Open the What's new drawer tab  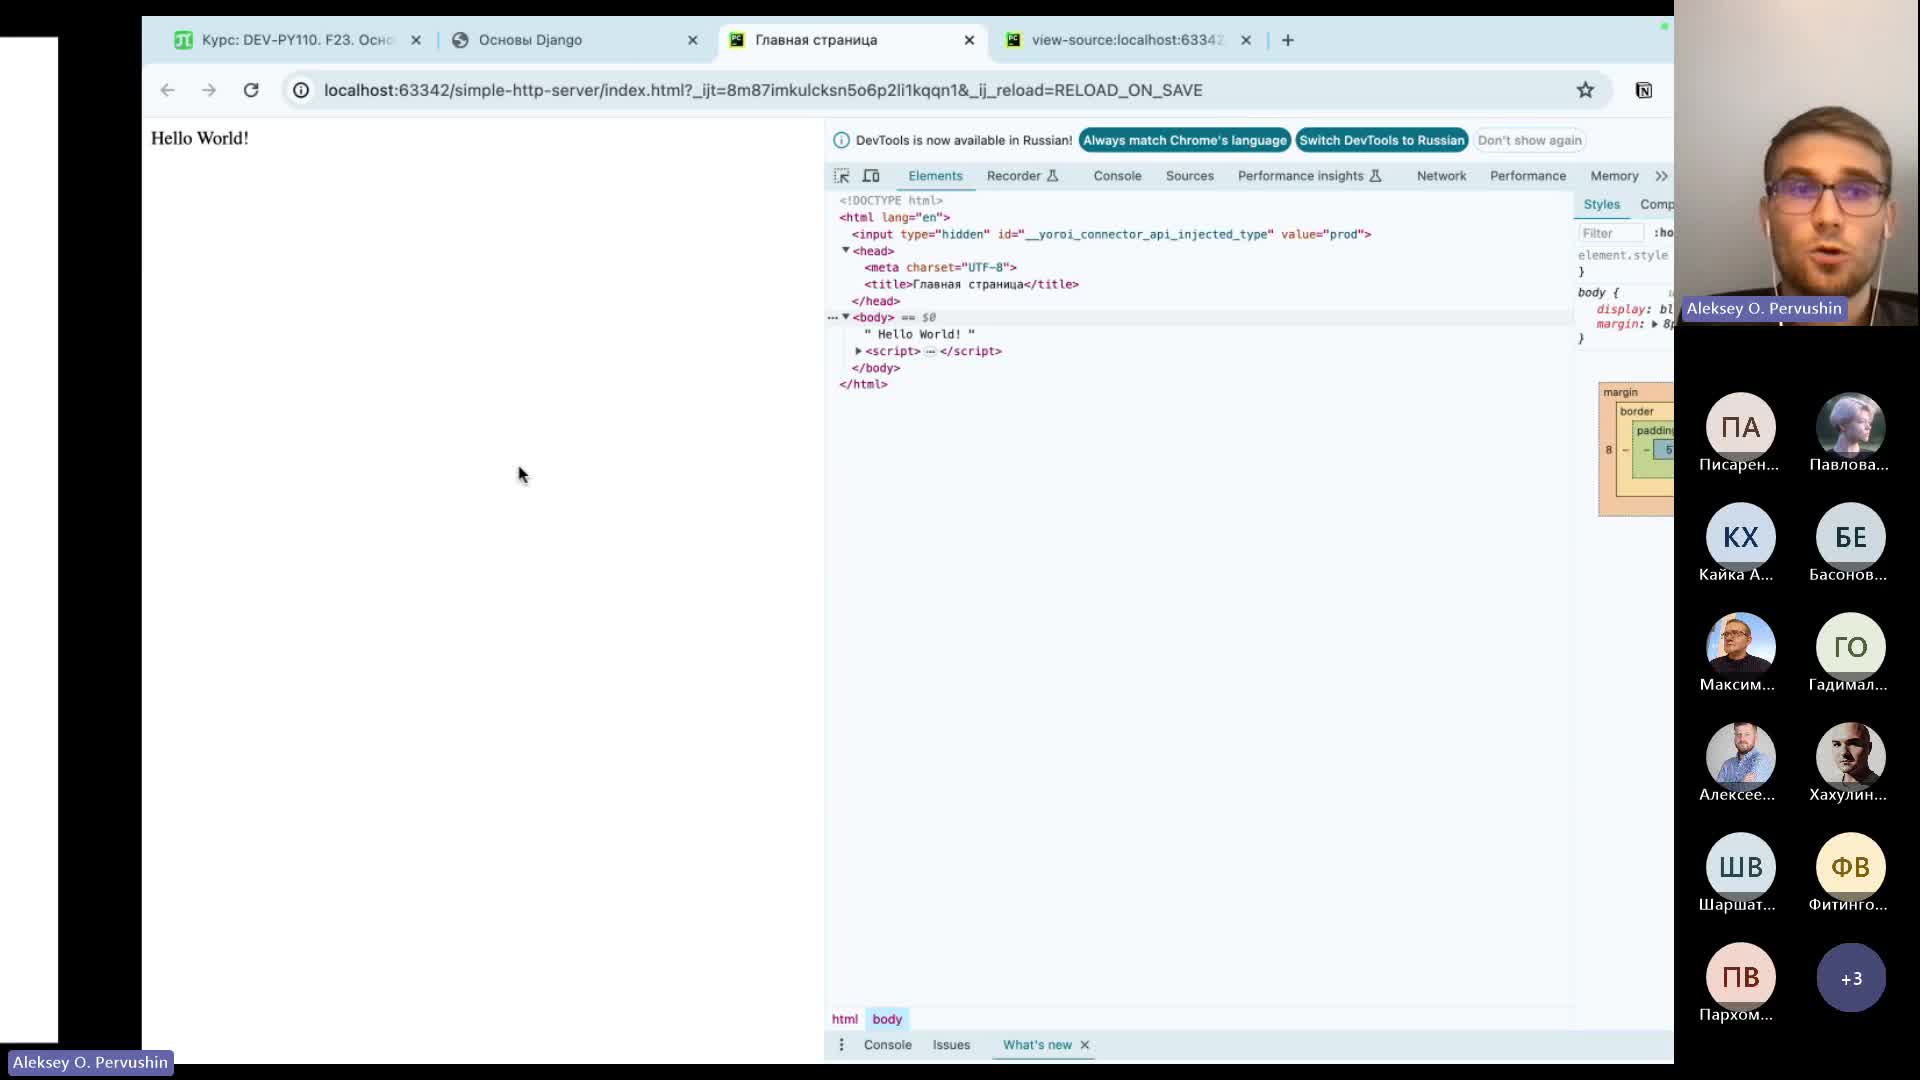1037,1045
